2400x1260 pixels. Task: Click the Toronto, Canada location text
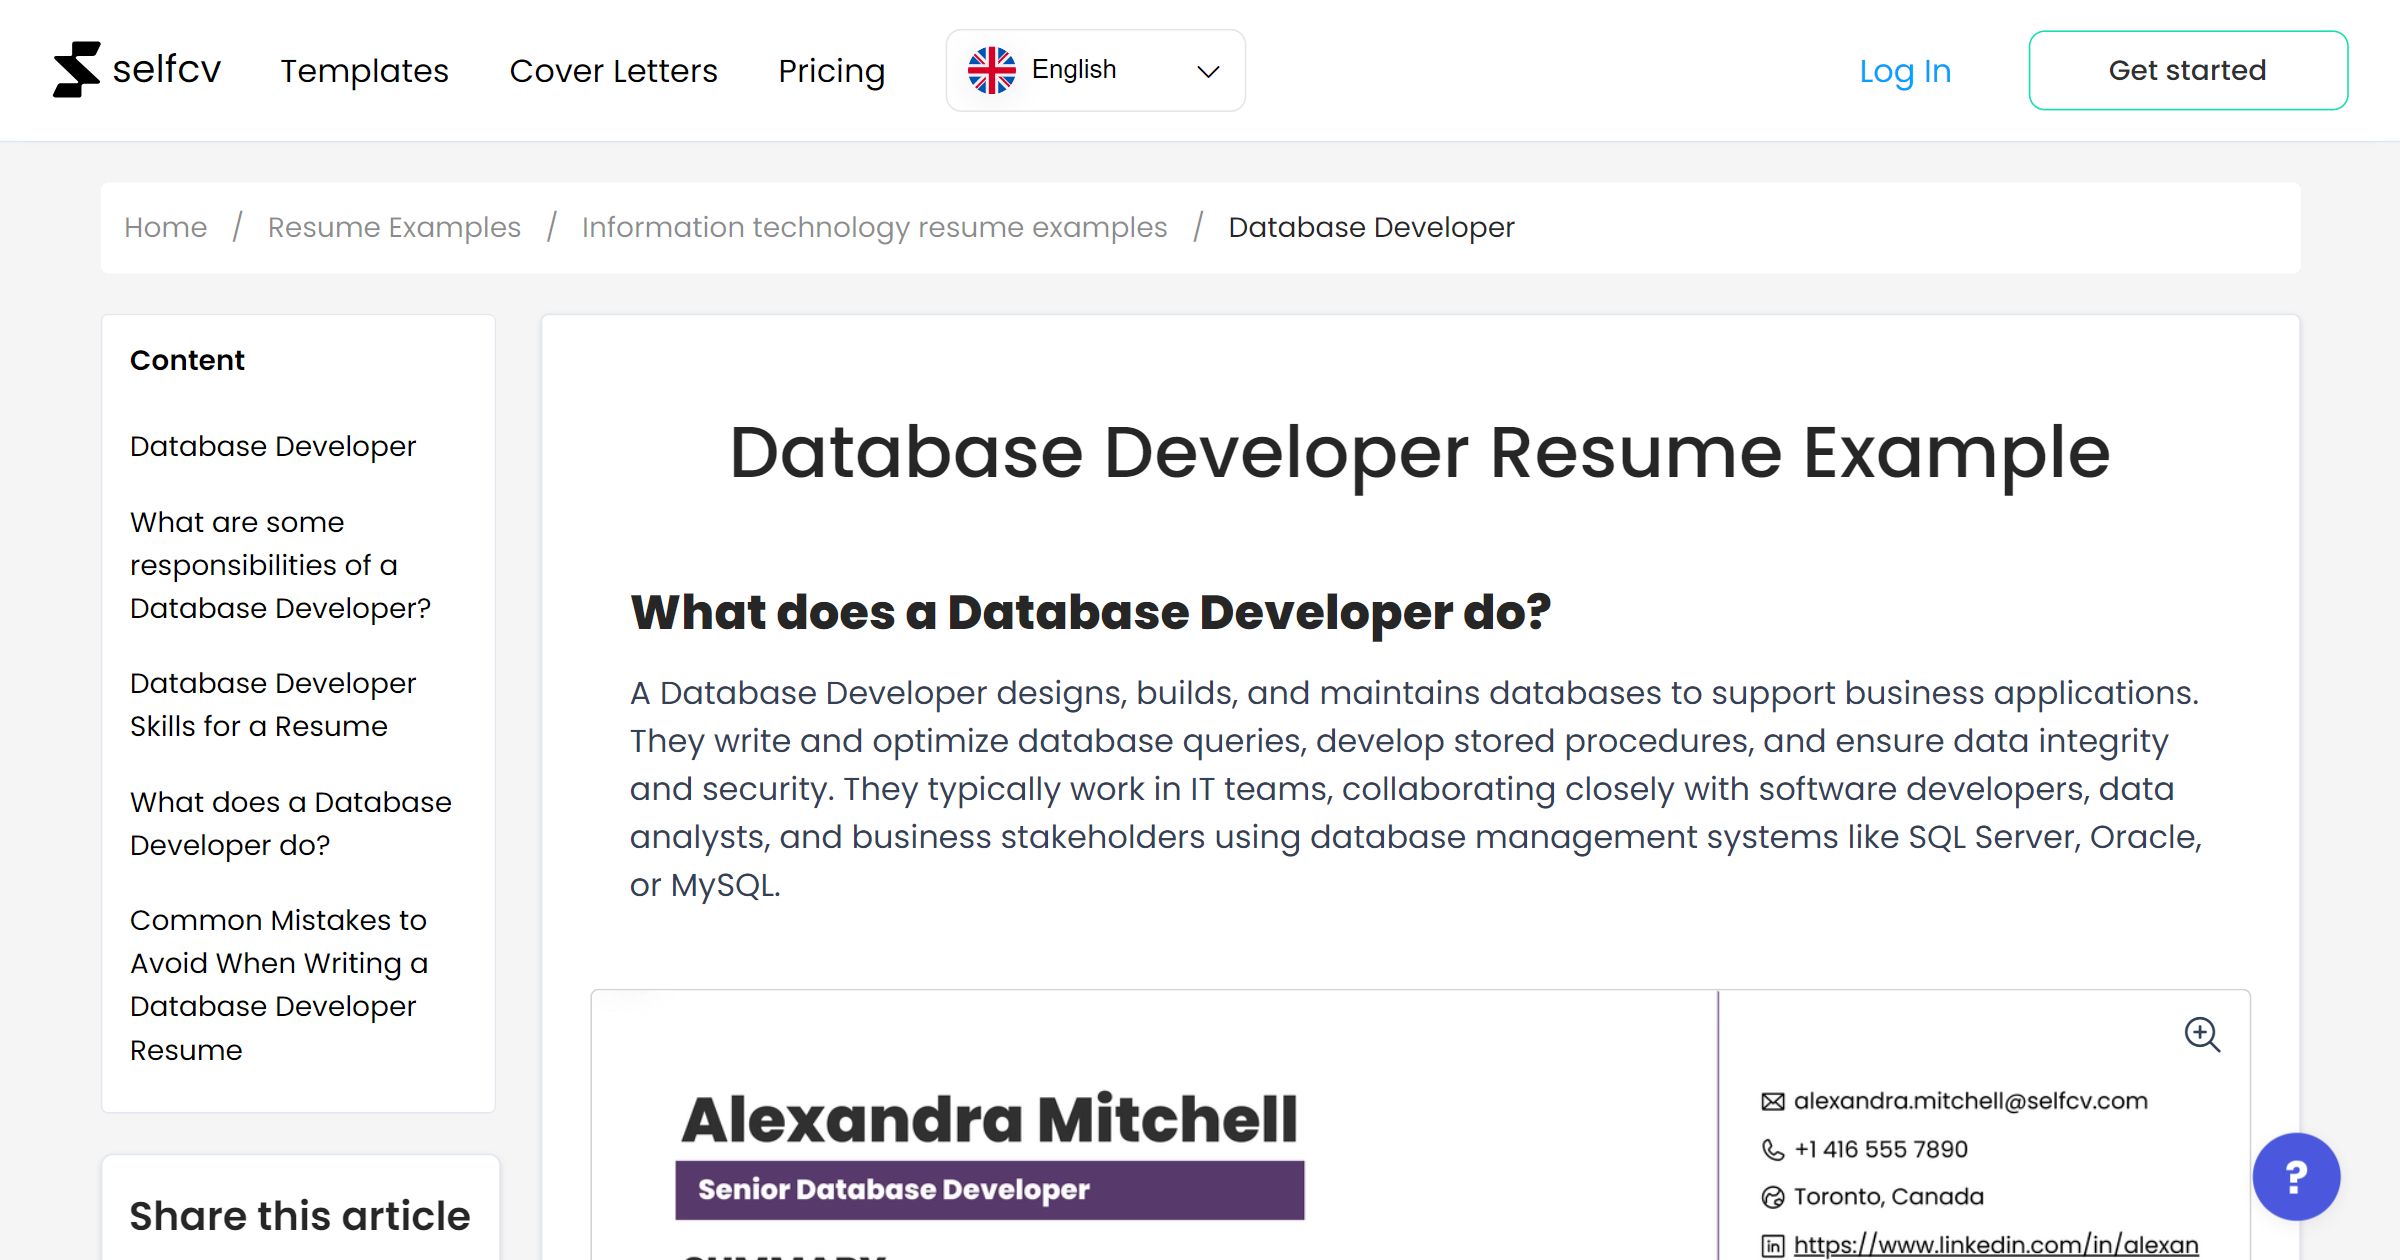click(1888, 1196)
